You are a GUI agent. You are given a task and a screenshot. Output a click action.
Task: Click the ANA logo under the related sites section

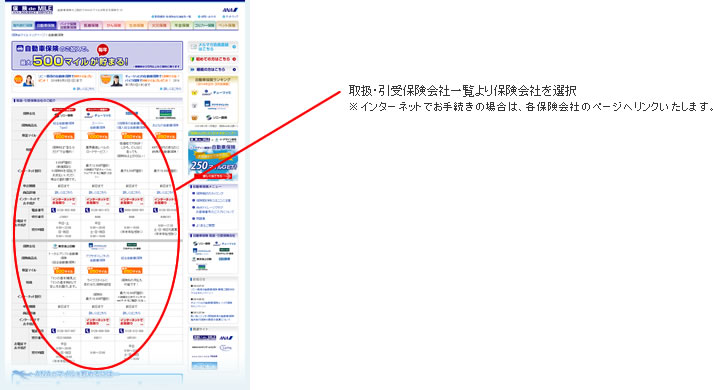[x=226, y=338]
